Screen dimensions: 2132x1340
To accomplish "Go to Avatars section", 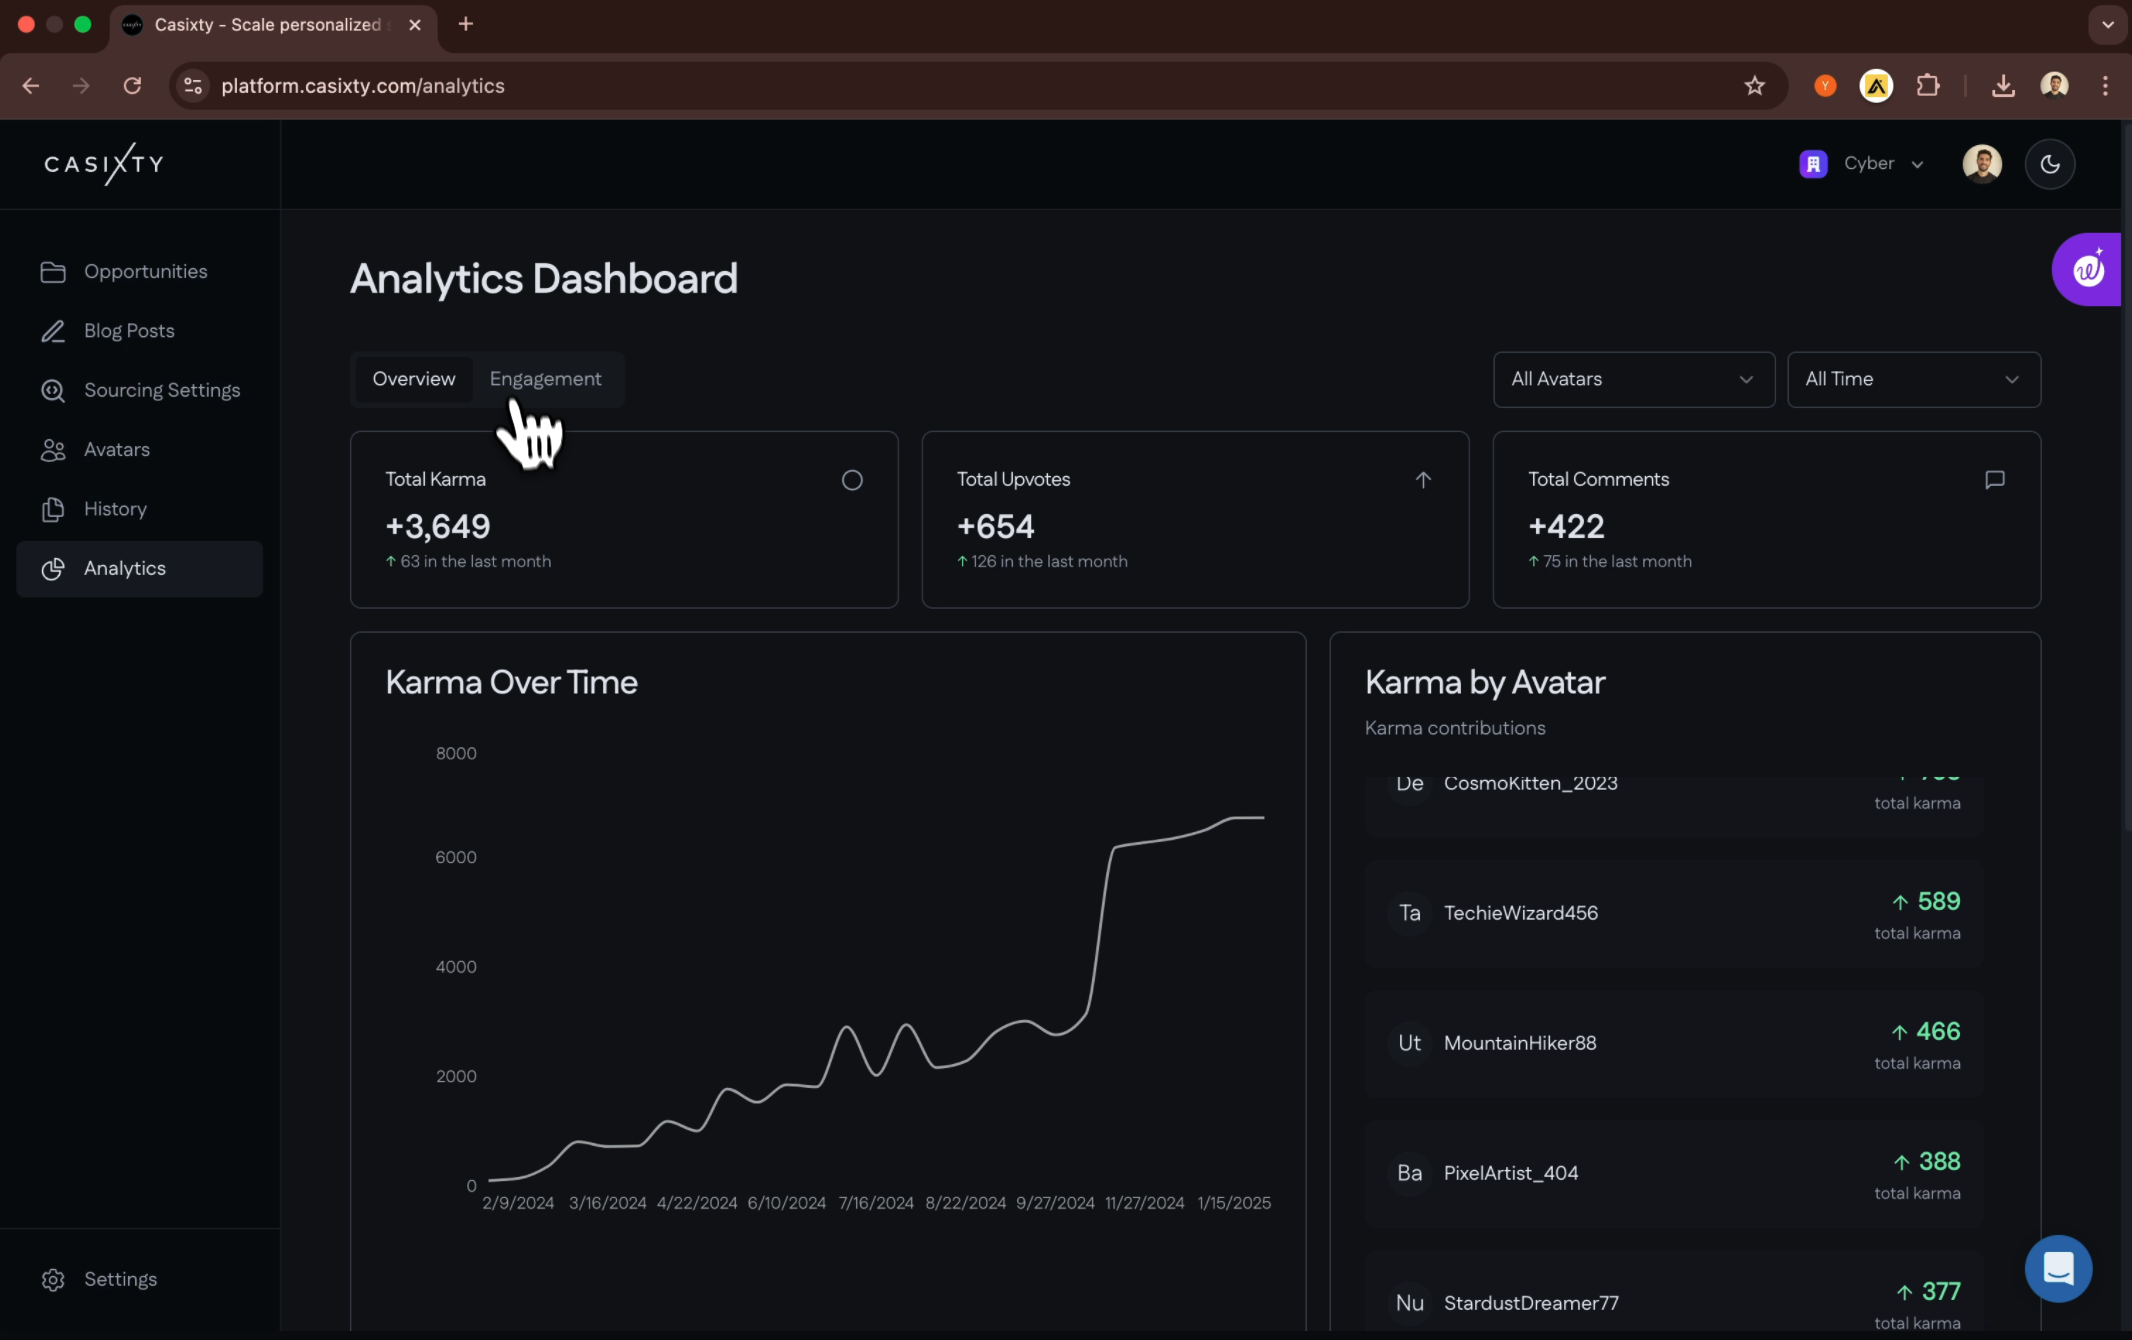I will 116,450.
